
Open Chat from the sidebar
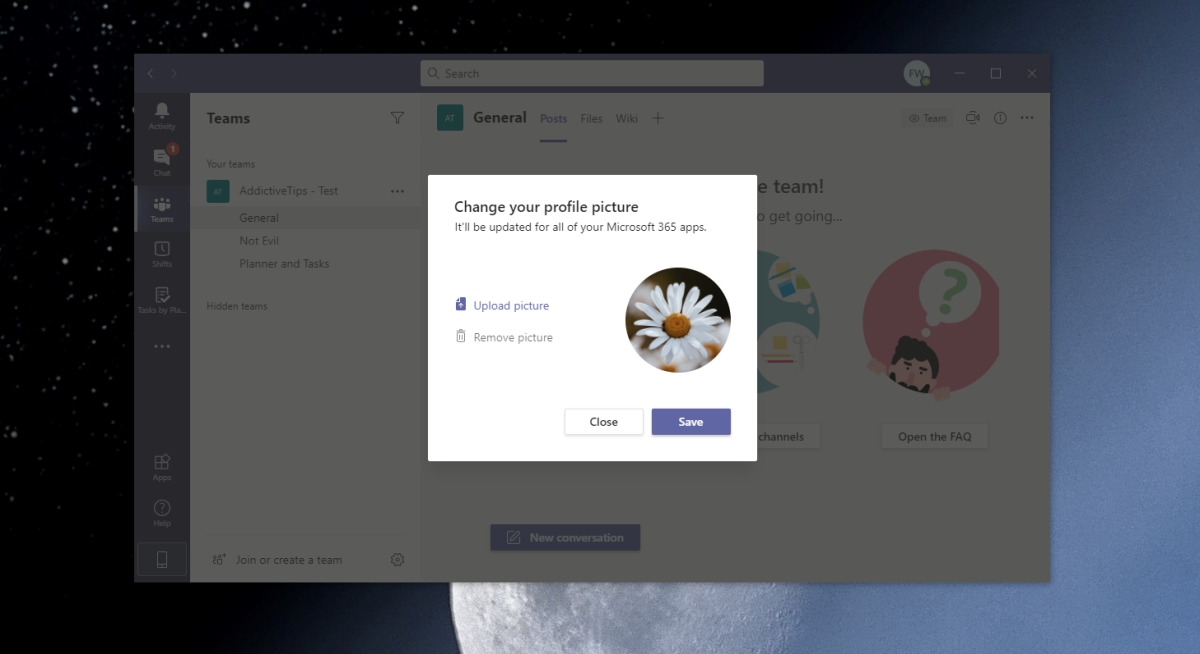point(162,162)
